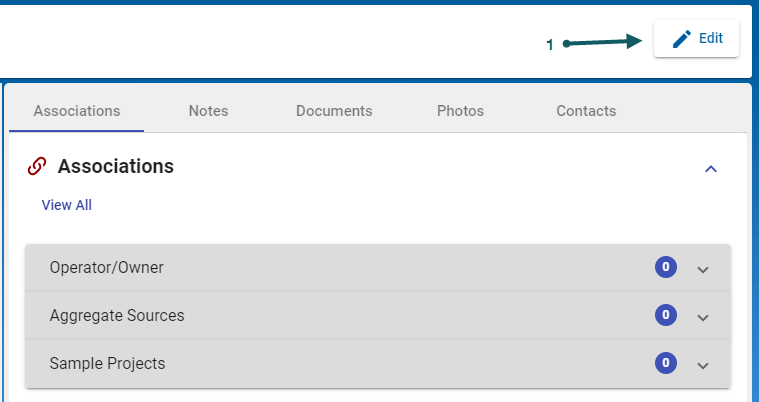Switch to the Associations tab

(77, 111)
